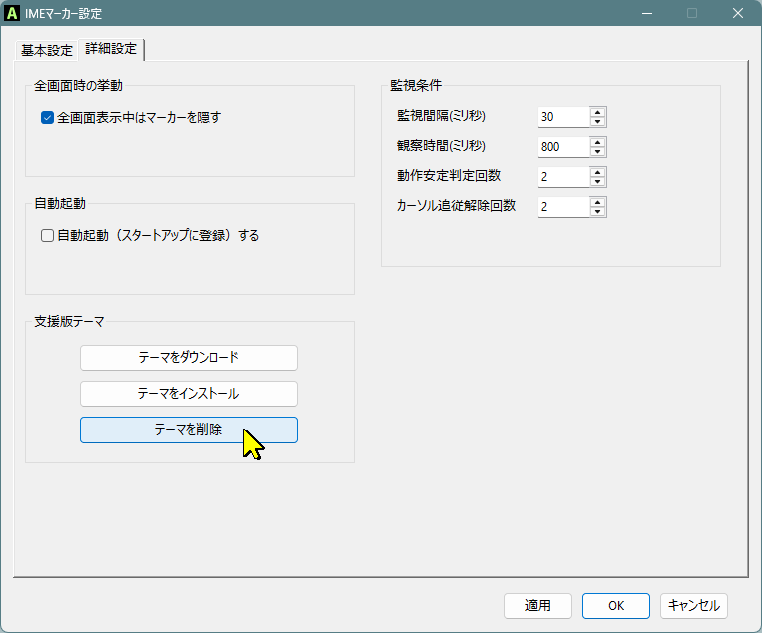Click the 全画面時の挙動 group label
Image resolution: width=762 pixels, height=633 pixels.
tap(78, 86)
